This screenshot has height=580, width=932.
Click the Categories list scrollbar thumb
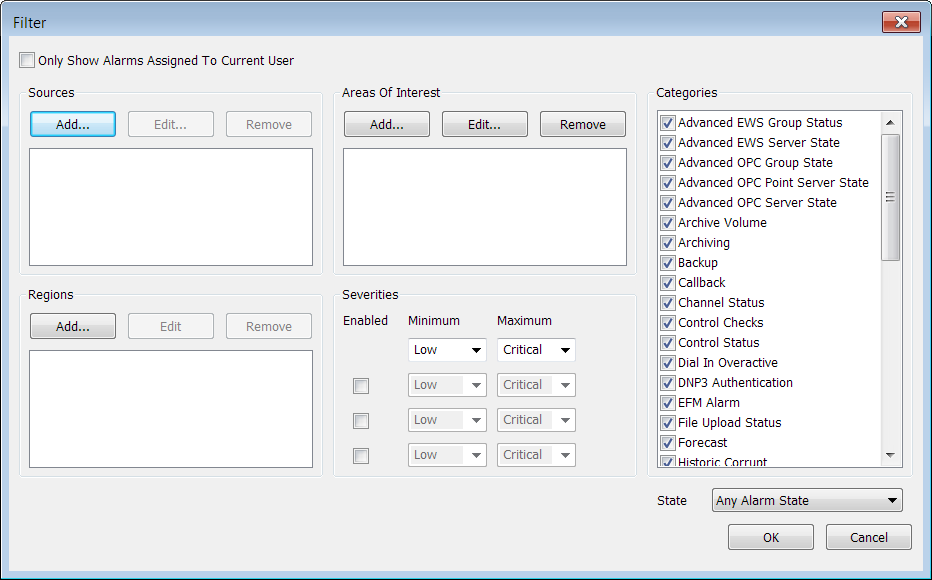pos(890,197)
